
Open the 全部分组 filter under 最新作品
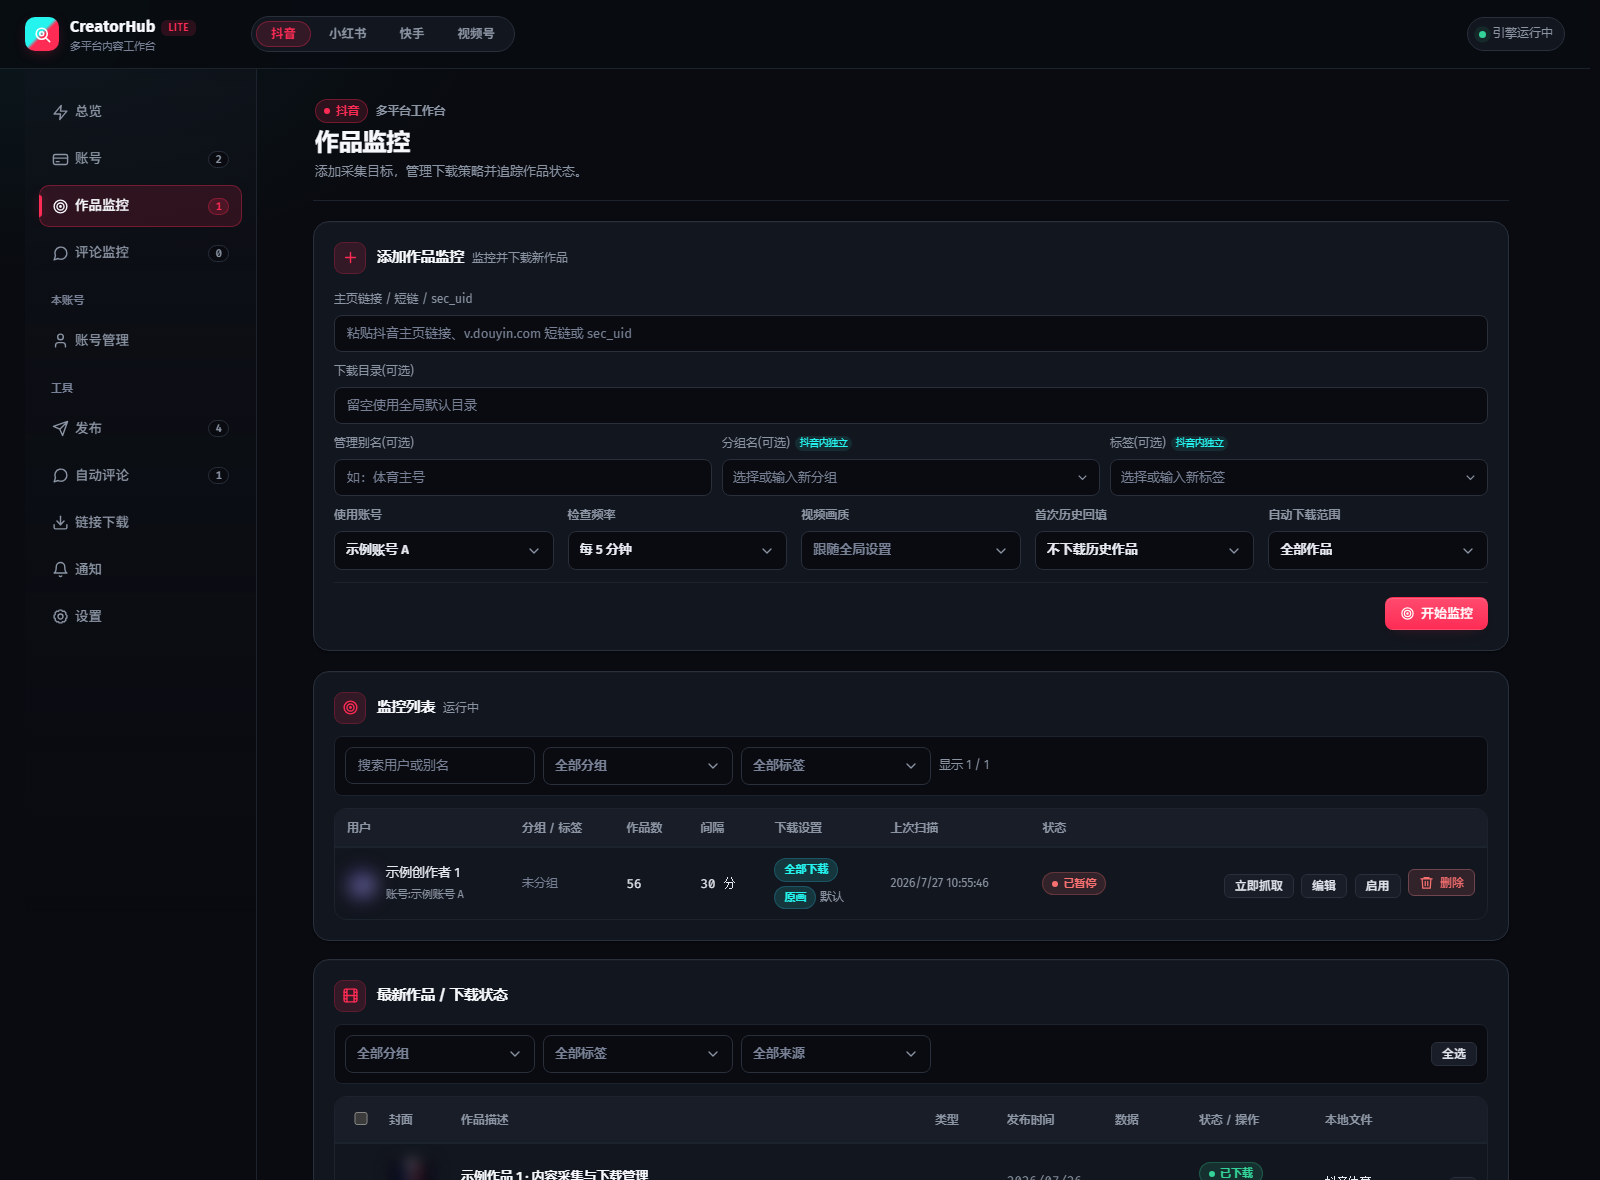[x=440, y=1054]
